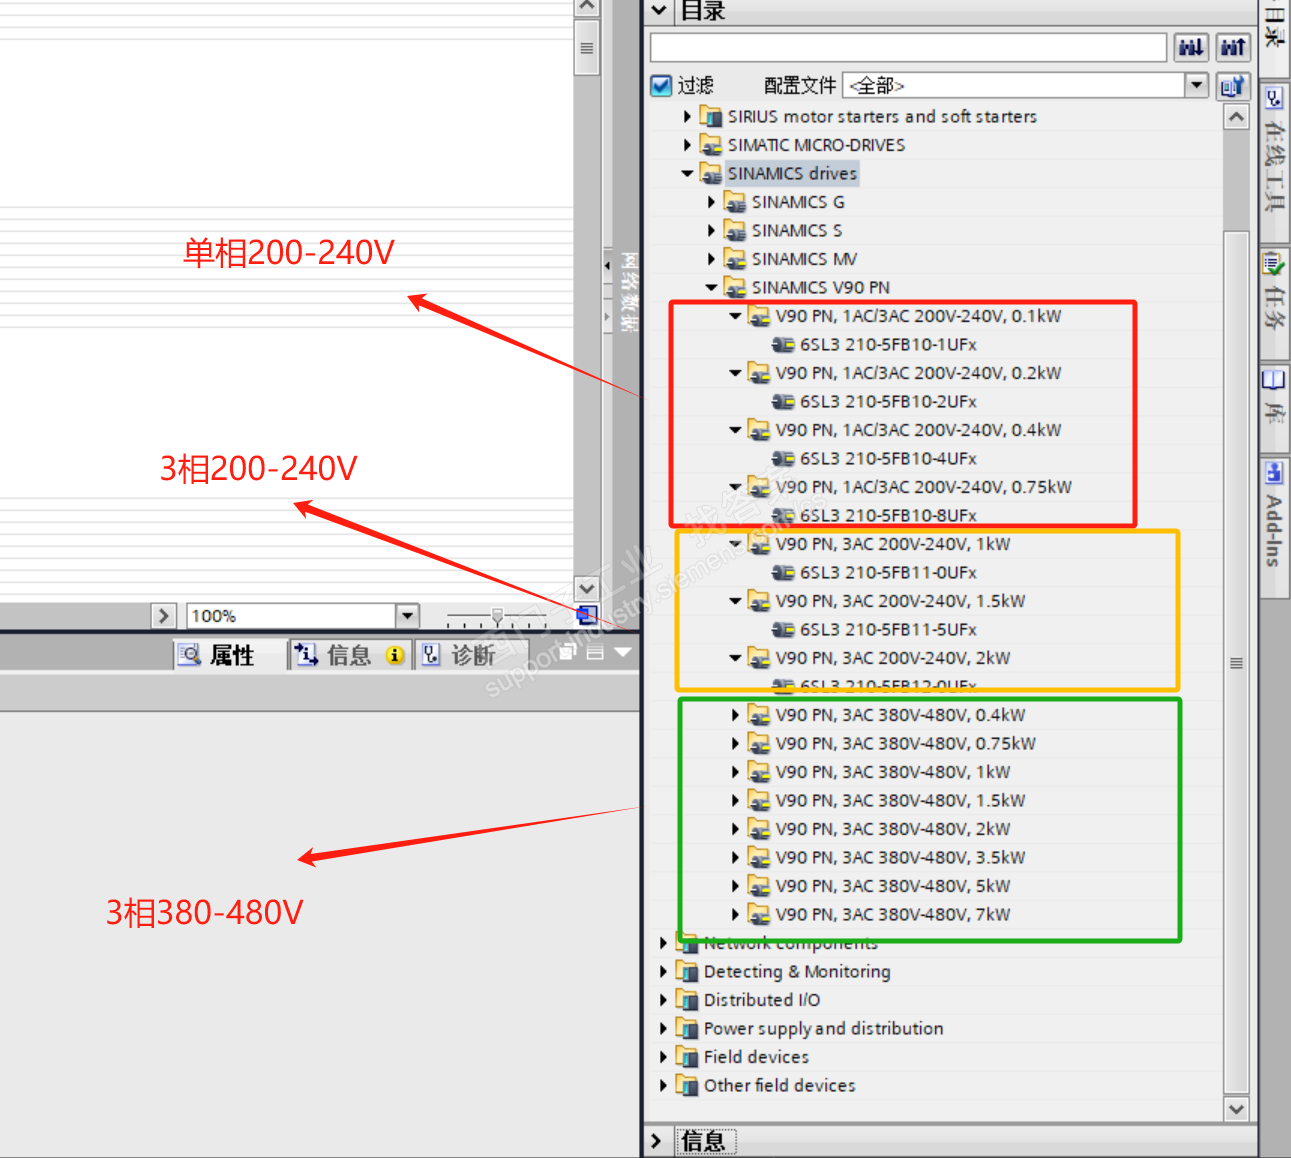Open the 100% zoom level dropdown
This screenshot has height=1158, width=1291.
pyautogui.click(x=407, y=615)
